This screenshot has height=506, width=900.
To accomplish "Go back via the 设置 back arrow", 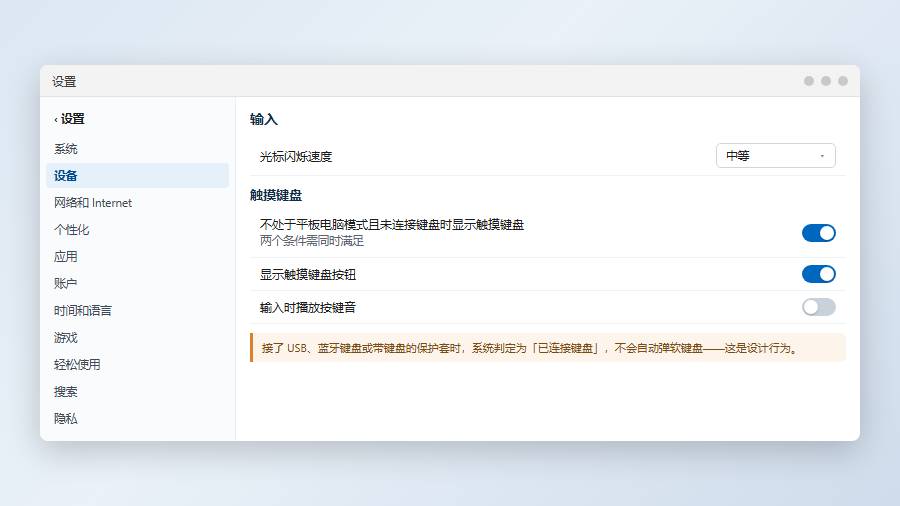I will click(x=69, y=119).
